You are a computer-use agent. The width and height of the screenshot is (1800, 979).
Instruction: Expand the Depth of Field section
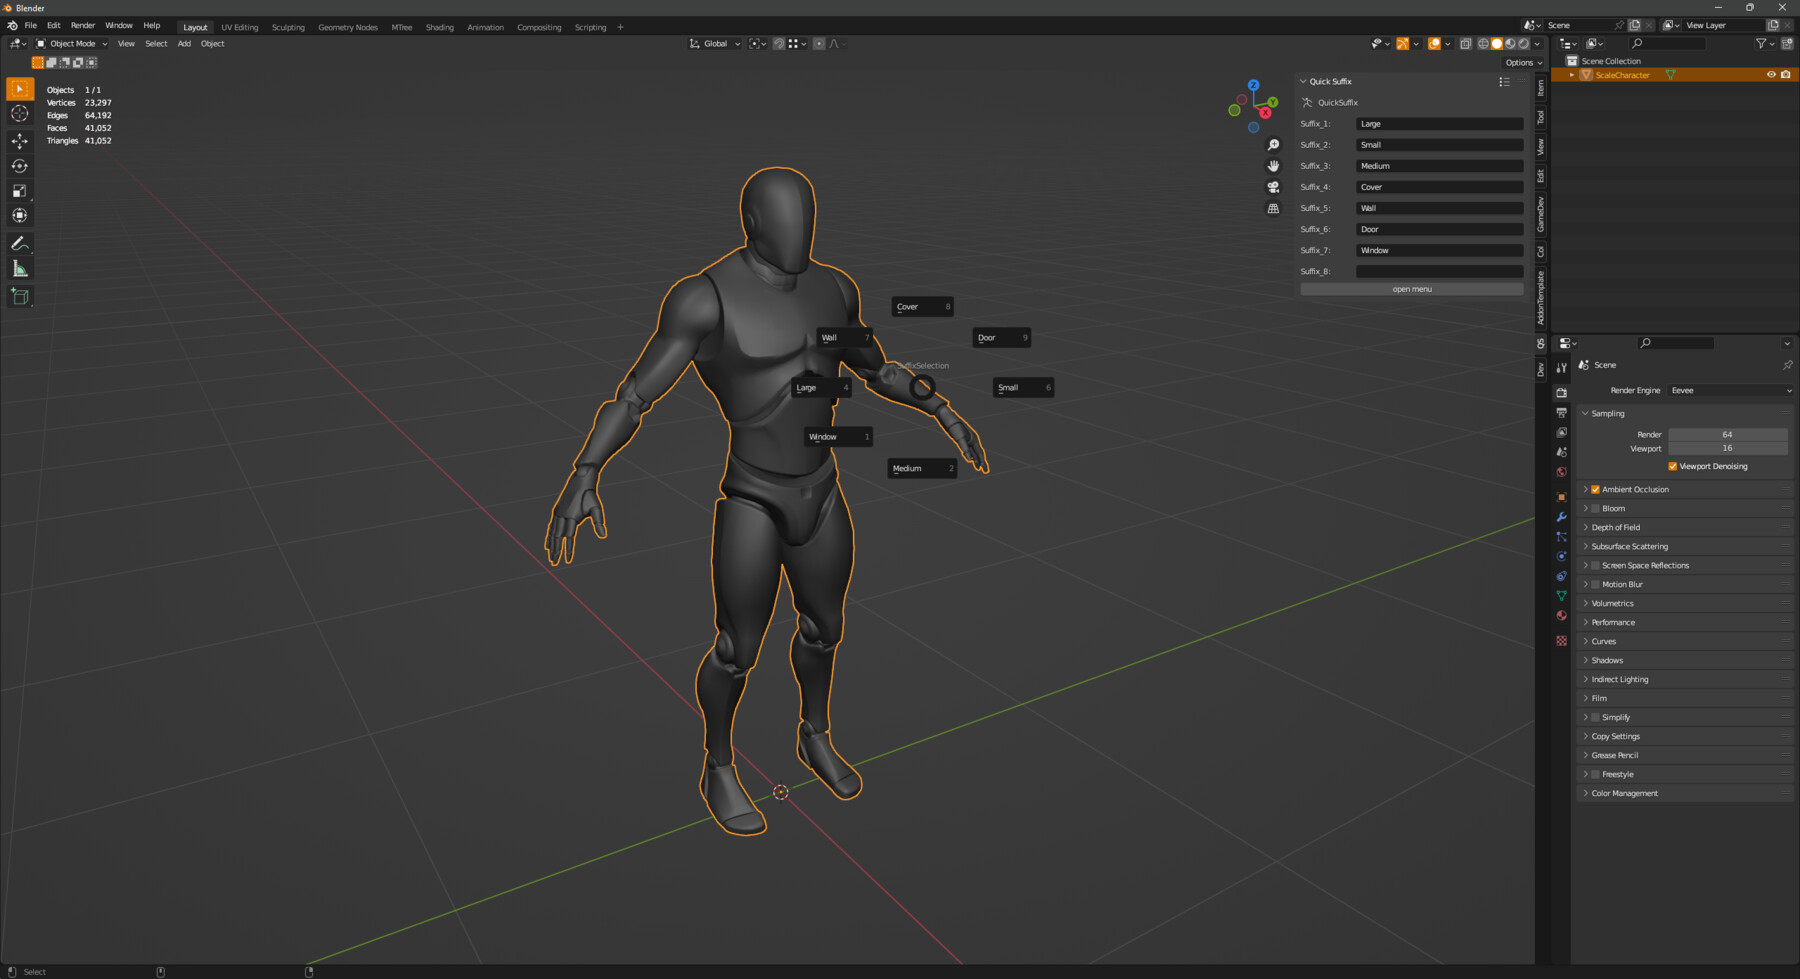click(x=1587, y=527)
